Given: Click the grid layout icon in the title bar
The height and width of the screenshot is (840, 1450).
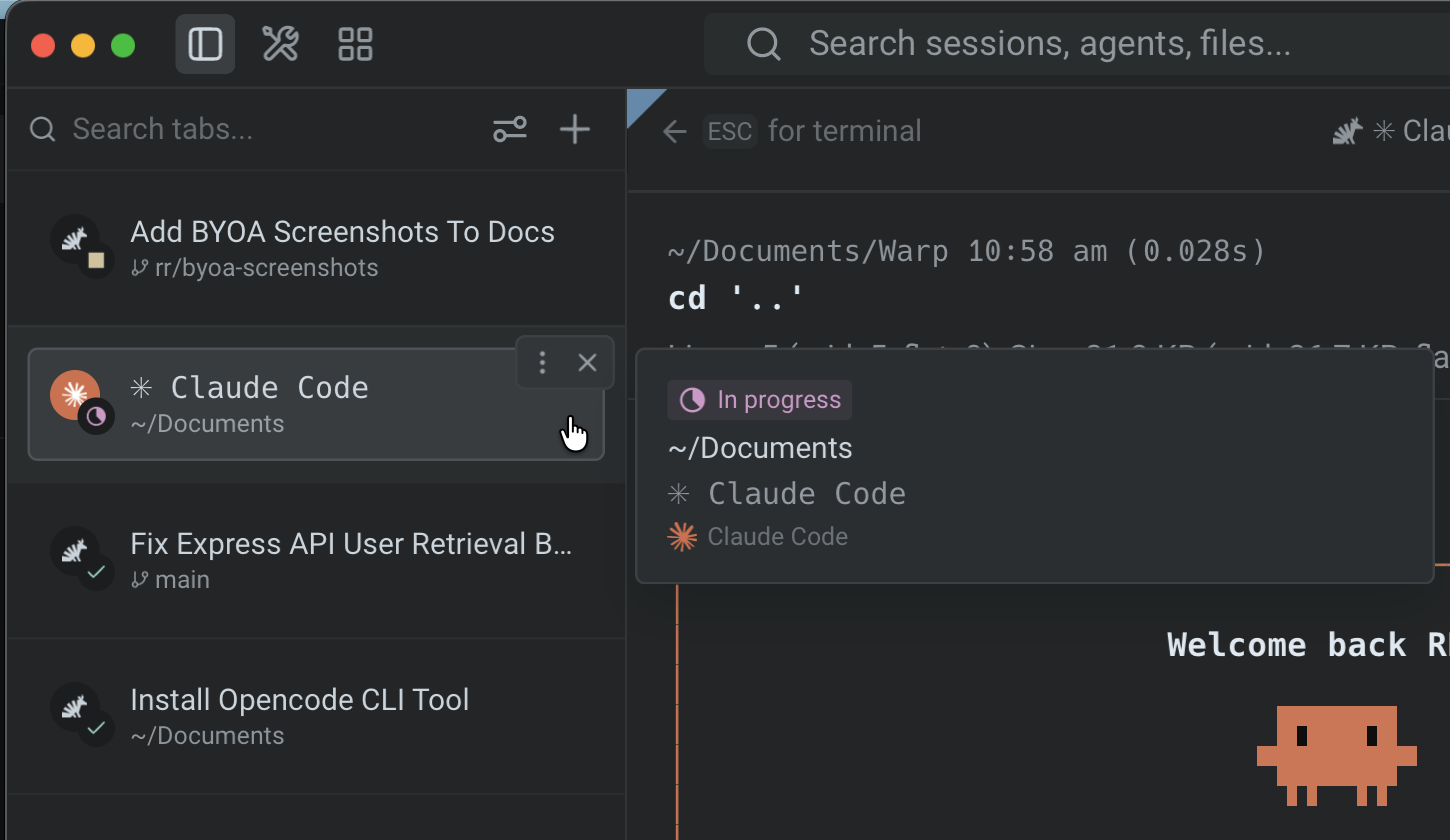Looking at the screenshot, I should click(x=354, y=43).
